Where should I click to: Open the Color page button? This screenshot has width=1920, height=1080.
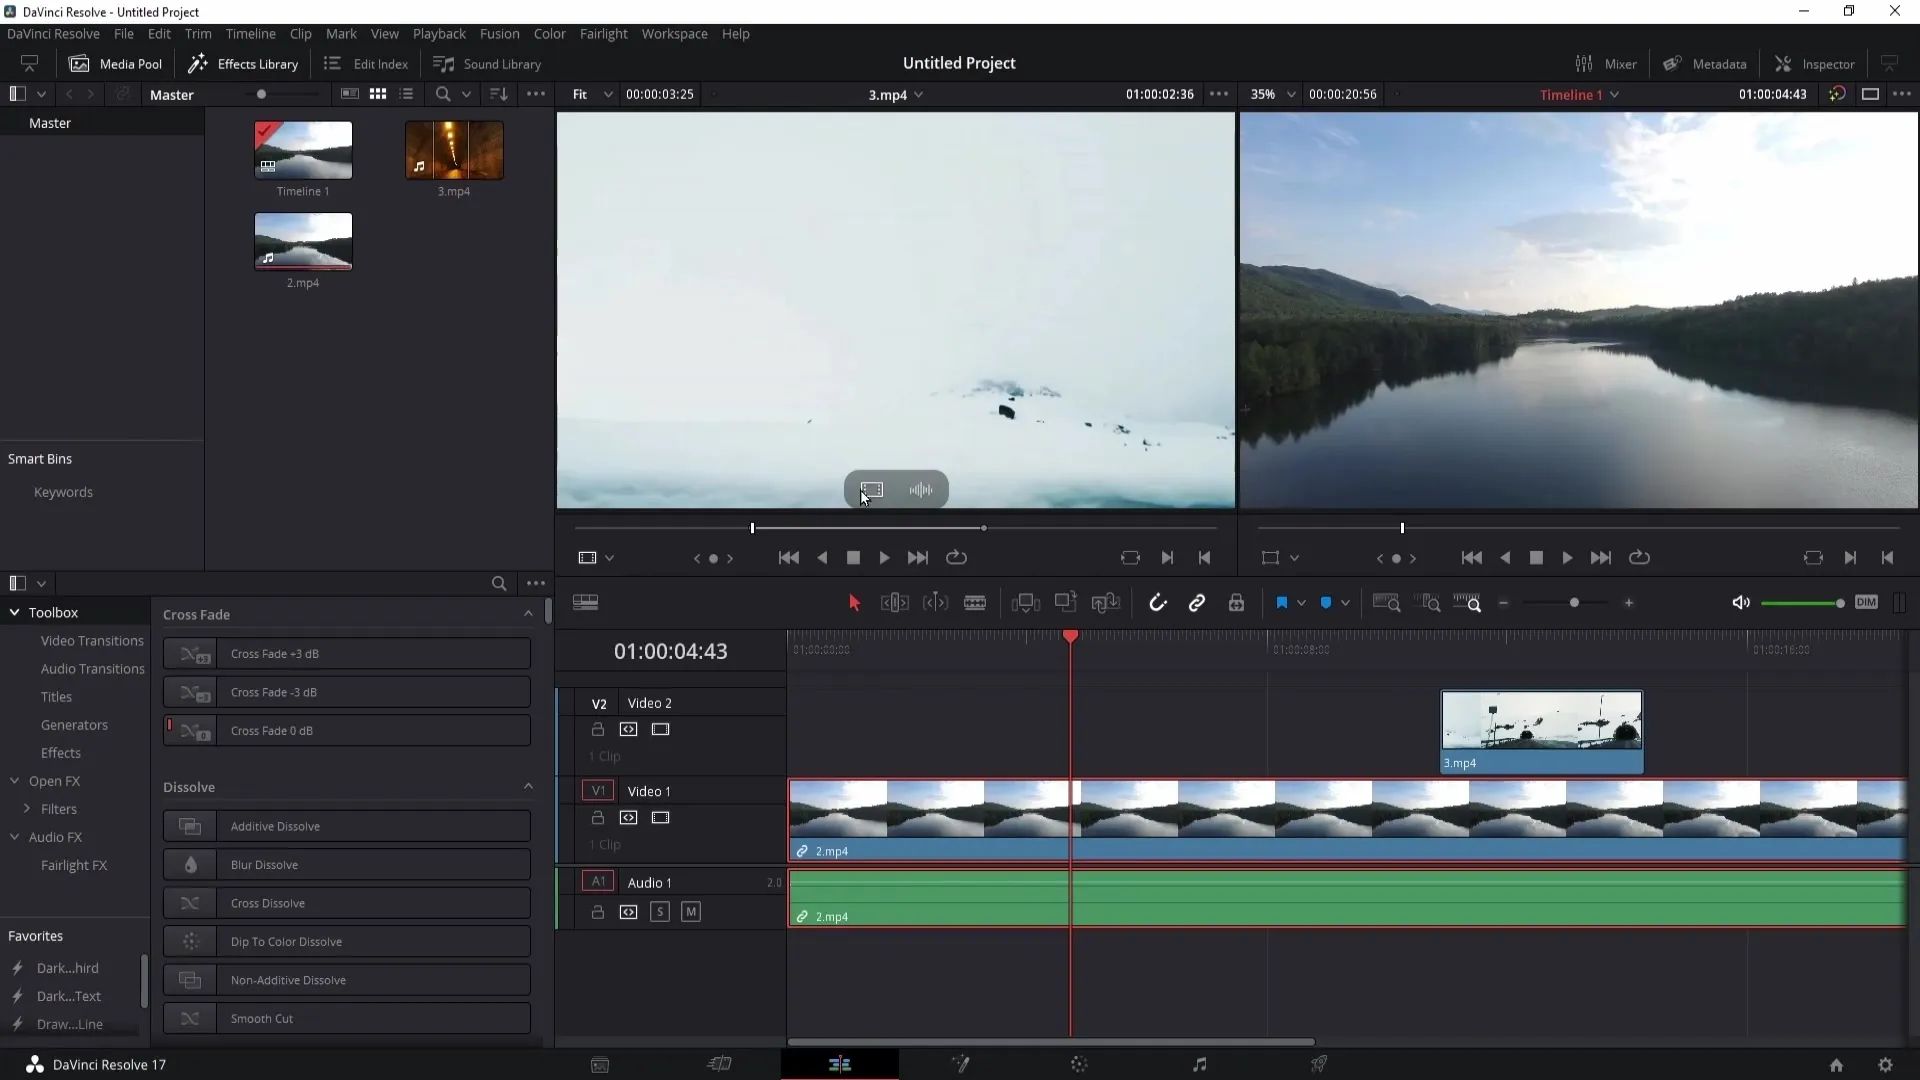point(1081,1064)
